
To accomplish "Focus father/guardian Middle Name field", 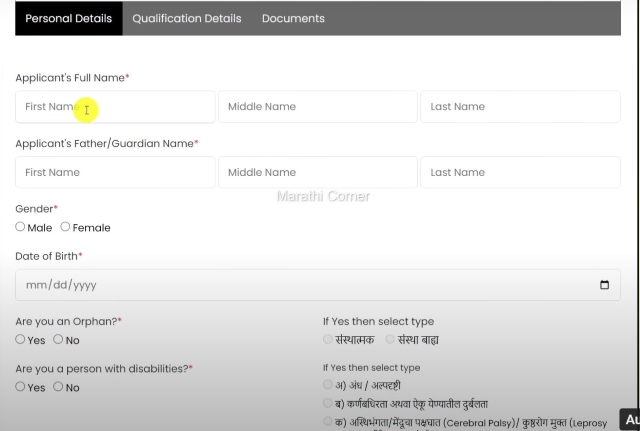I will (318, 172).
